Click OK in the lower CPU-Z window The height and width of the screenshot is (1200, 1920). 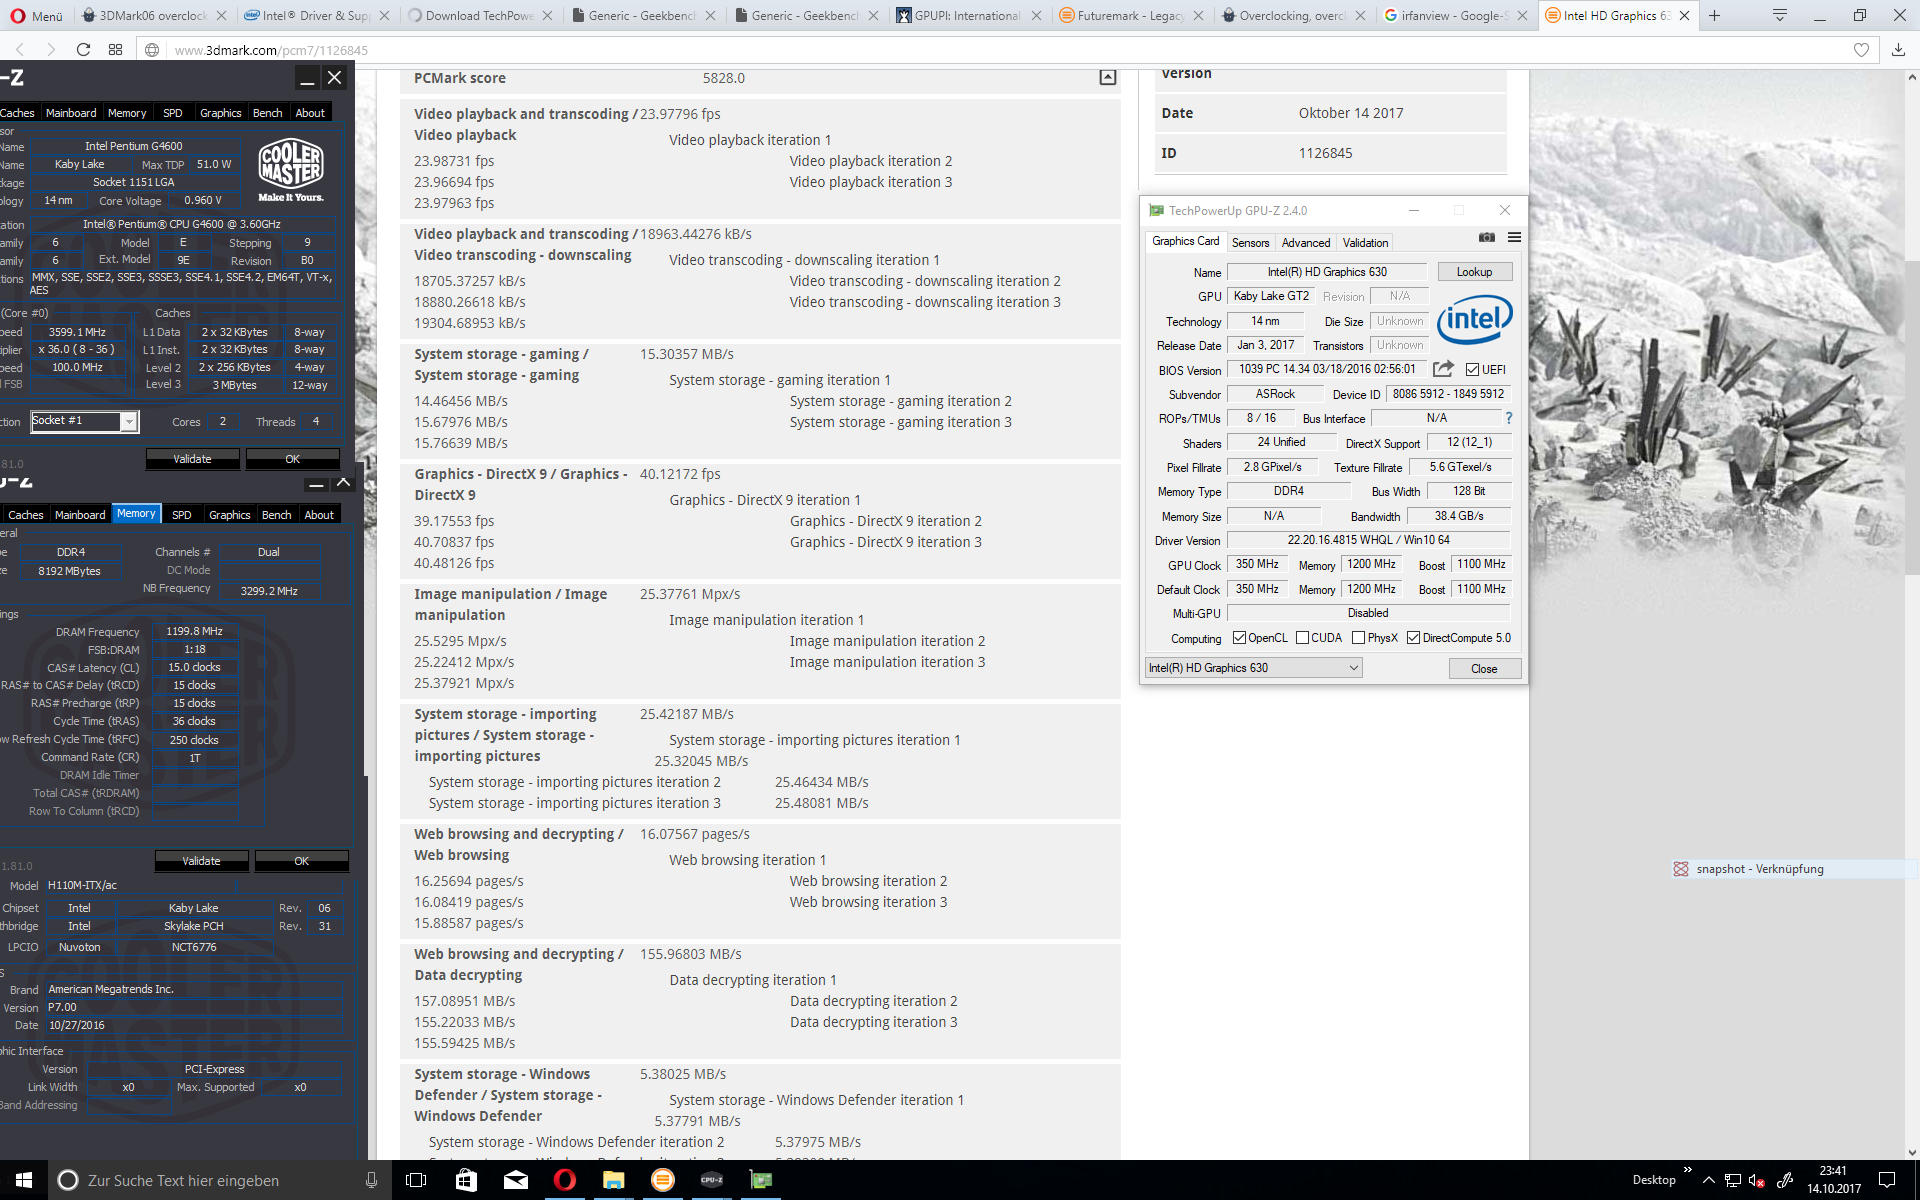click(x=301, y=861)
